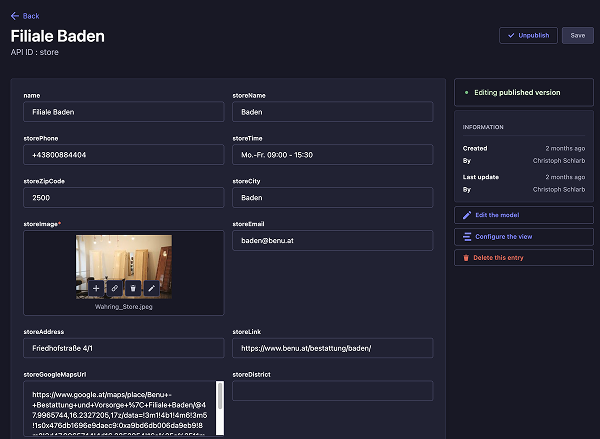Screen dimensions: 600x439
Task: Add a new image with plus icon
Action: (x=96, y=288)
